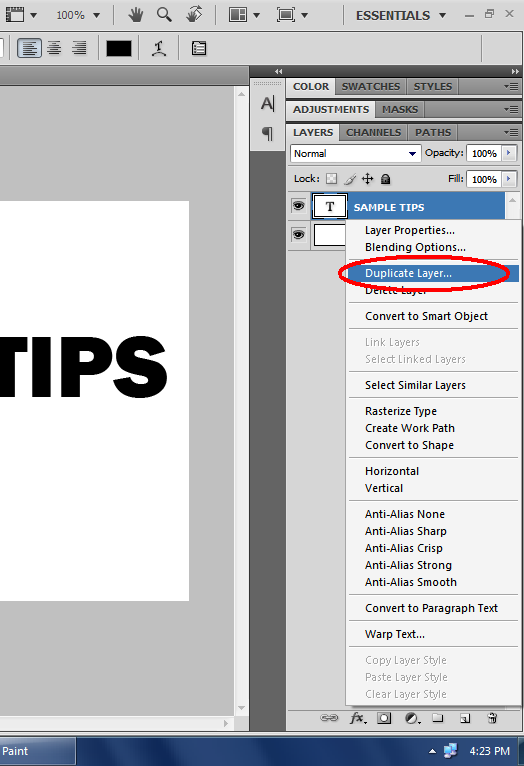Click the SAMPLE TIPS text layer thumbnail
Image resolution: width=524 pixels, height=766 pixels.
[x=330, y=206]
